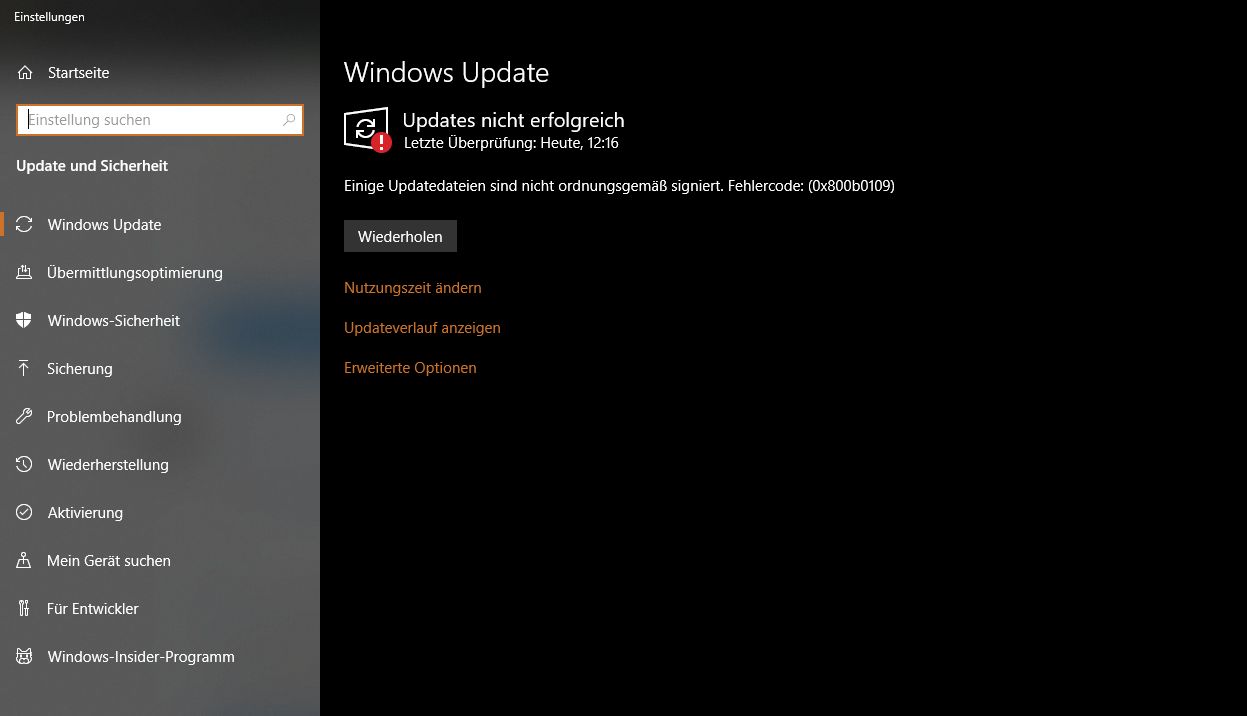Open Mein Gerät suchen

160,561
